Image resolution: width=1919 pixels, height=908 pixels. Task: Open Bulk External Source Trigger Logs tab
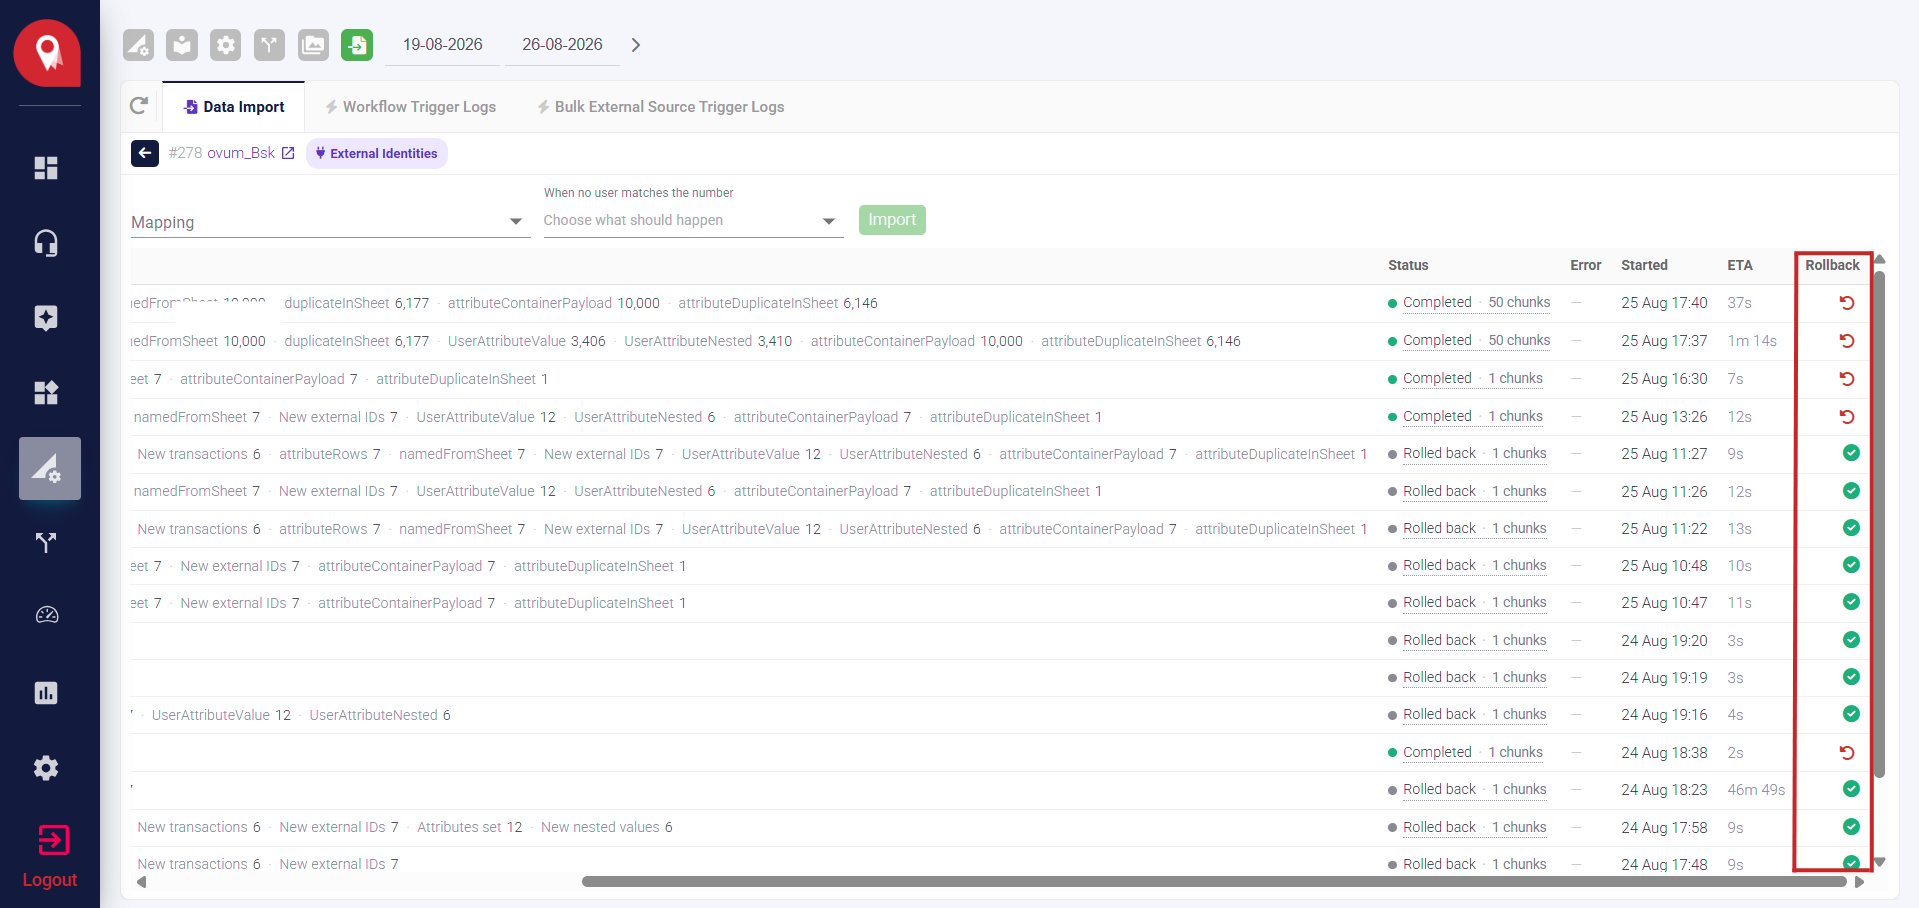[x=661, y=107]
